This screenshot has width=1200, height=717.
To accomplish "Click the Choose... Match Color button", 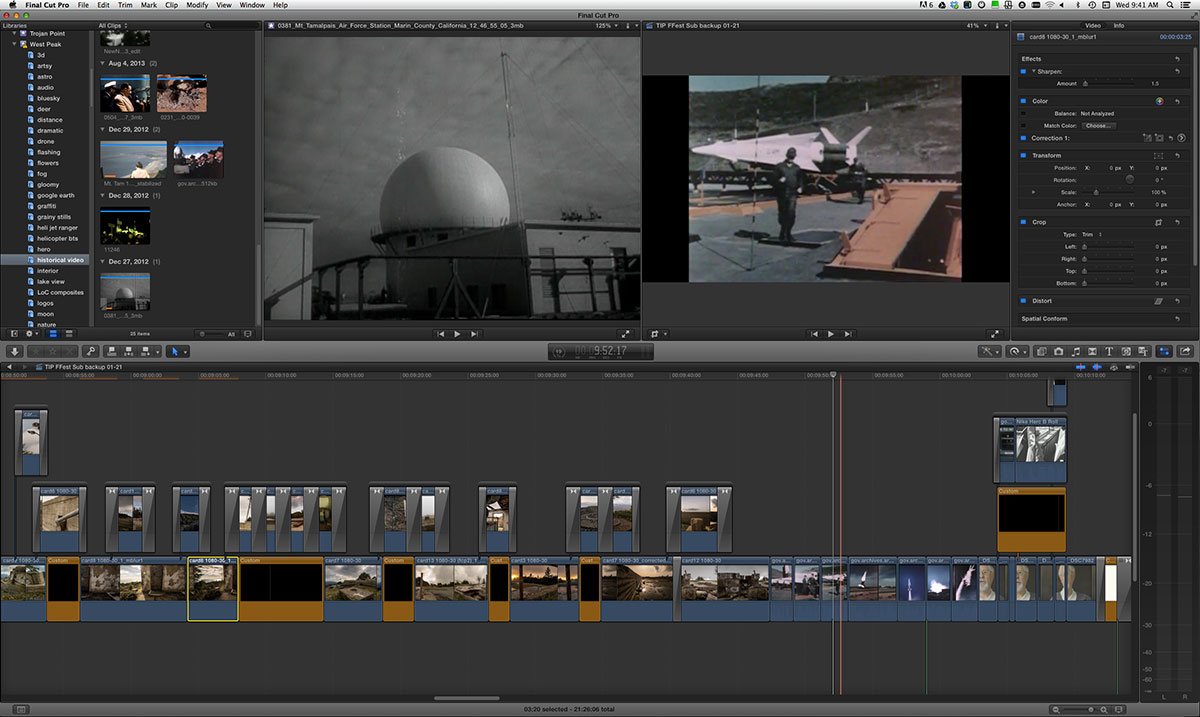I will (1097, 125).
